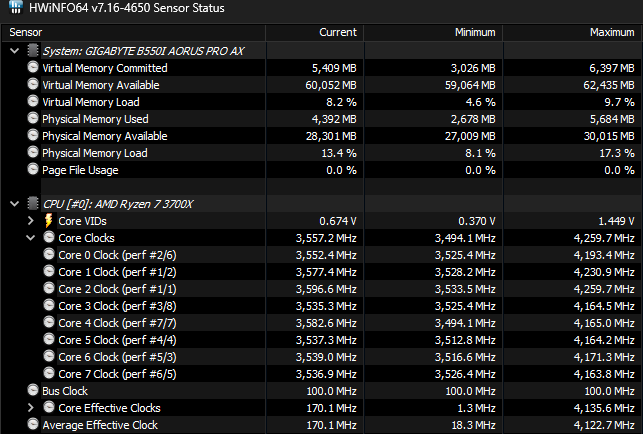Image resolution: width=643 pixels, height=434 pixels.
Task: Click the clock icon for Core 3 Clock
Action: (x=49, y=305)
